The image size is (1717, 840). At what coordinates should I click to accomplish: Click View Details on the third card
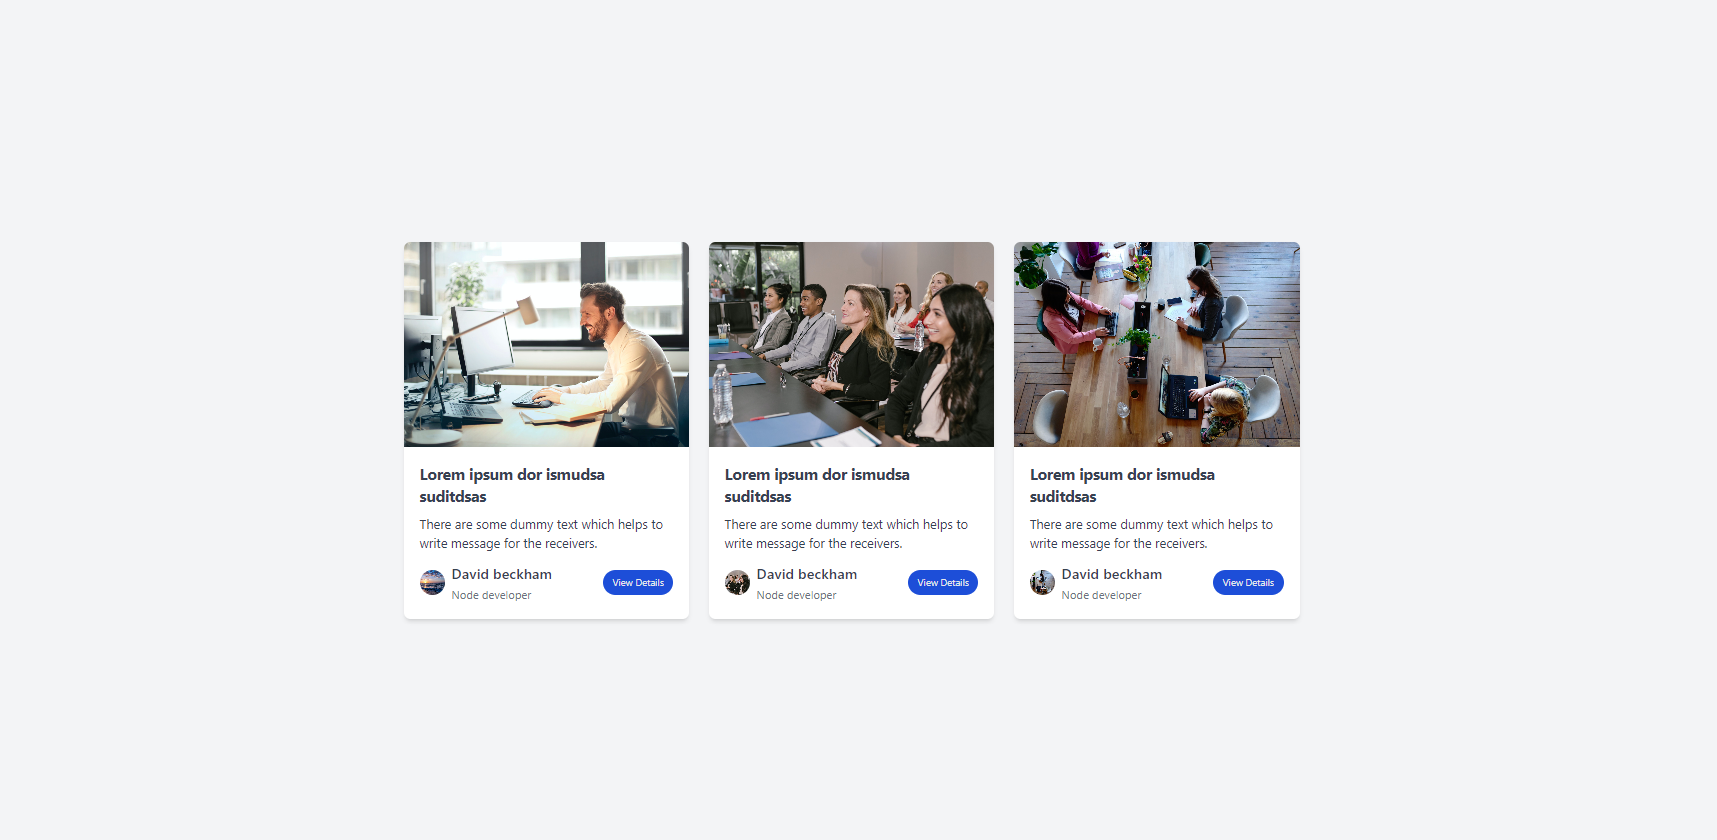pos(1248,583)
